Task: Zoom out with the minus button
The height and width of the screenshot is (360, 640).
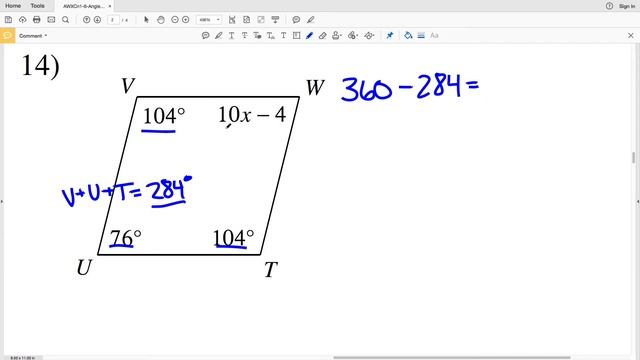Action: tap(175, 20)
